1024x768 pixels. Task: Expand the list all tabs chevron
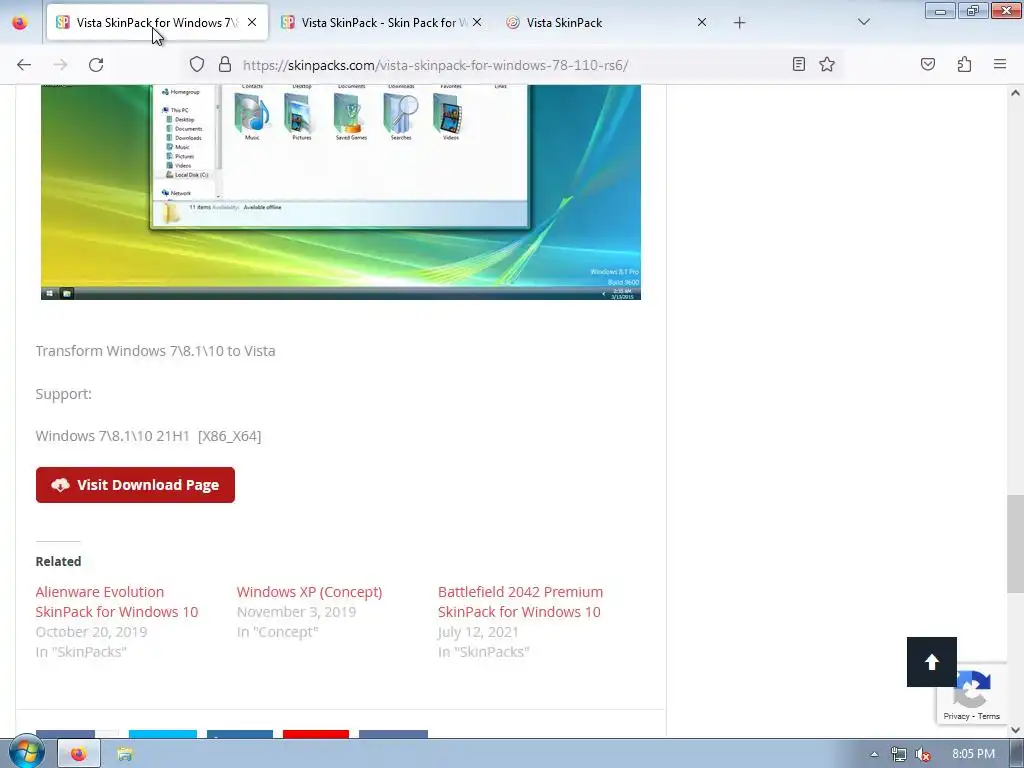tap(863, 22)
